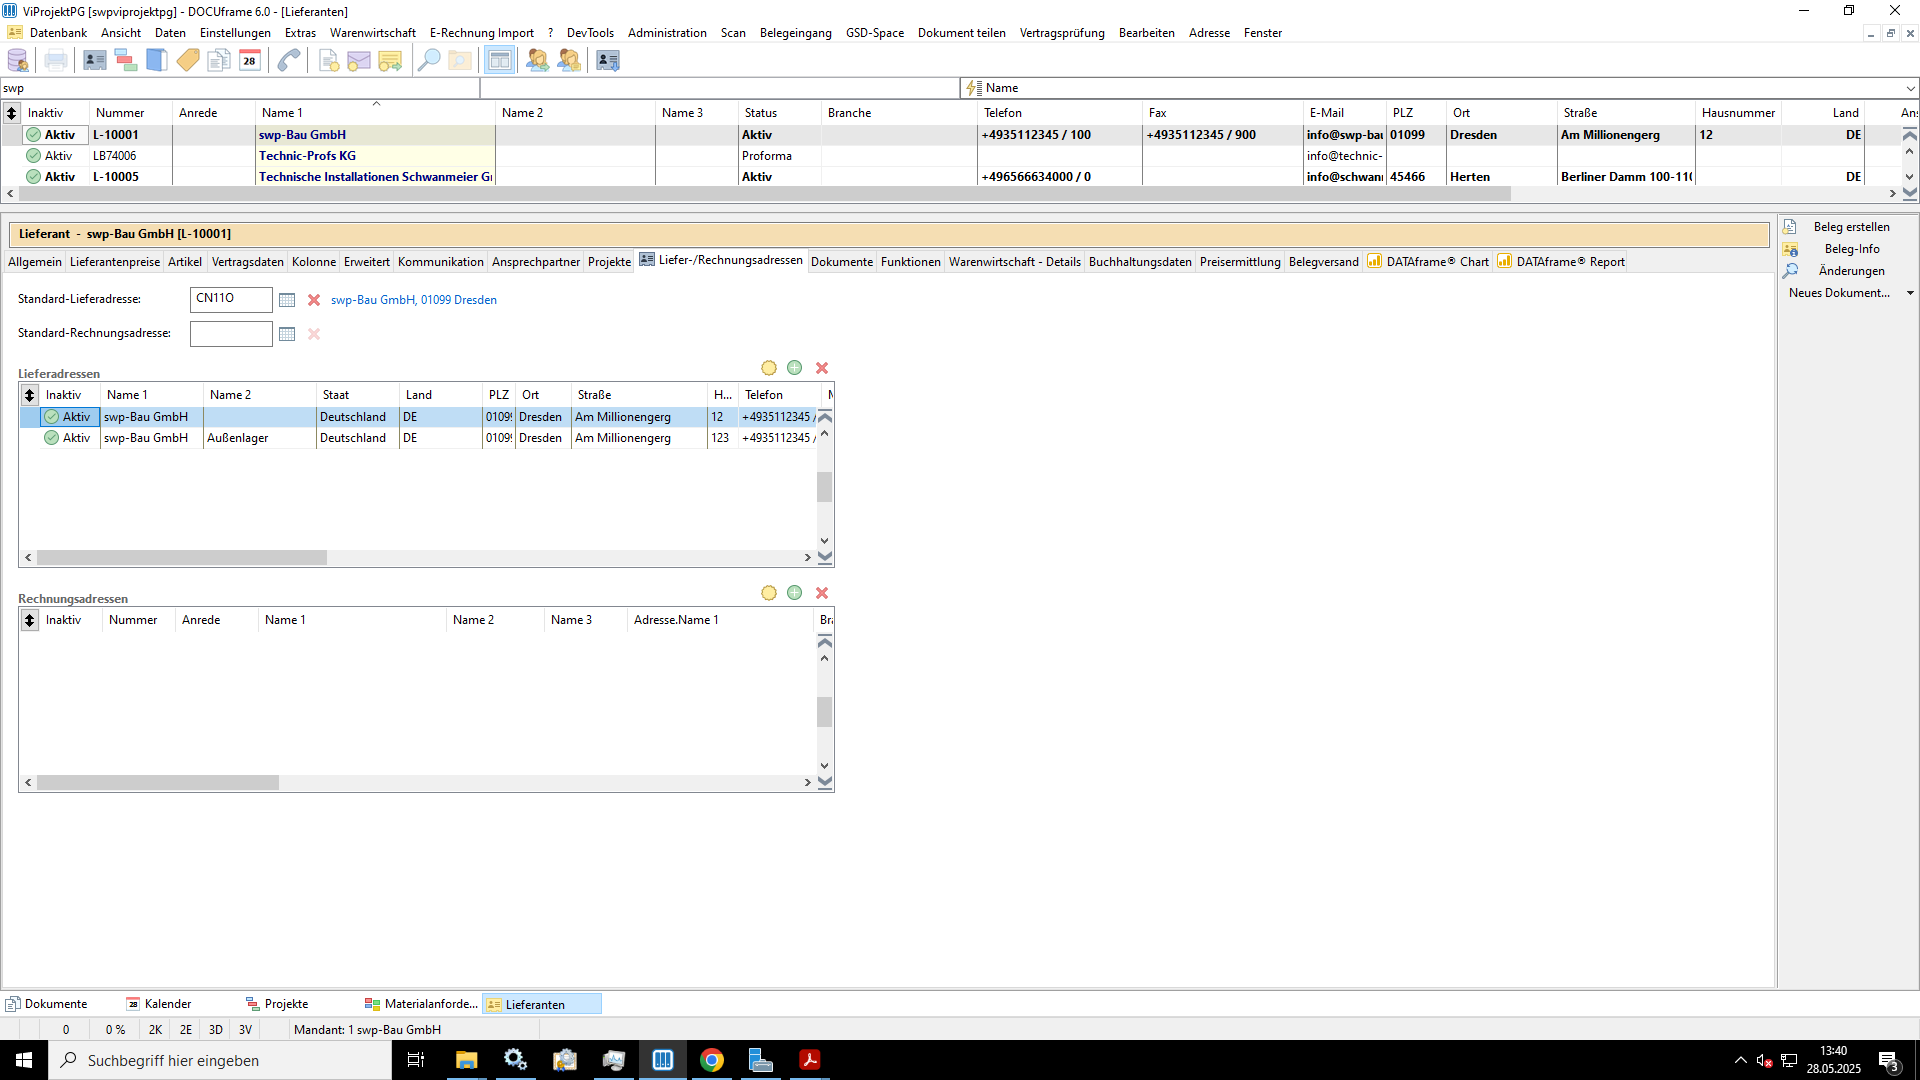Click the users with note icon
1920x1080 pixels.
coord(569,60)
